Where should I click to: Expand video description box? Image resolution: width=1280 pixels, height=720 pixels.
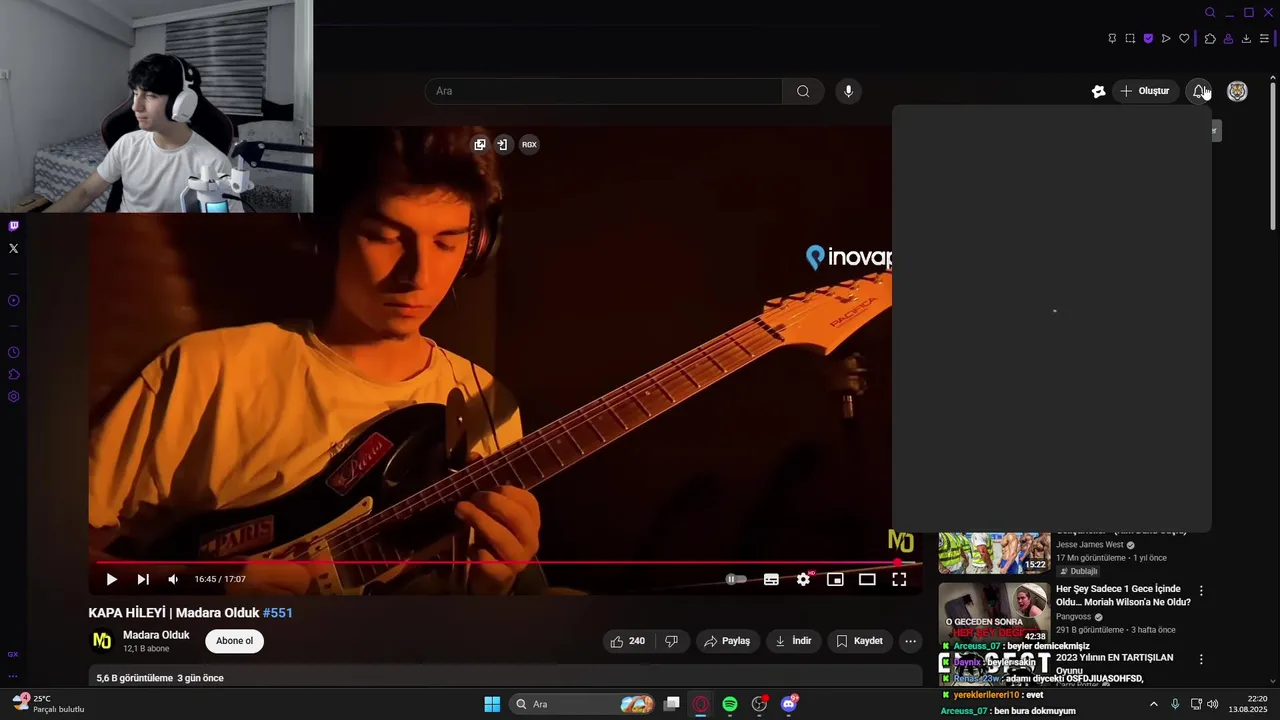tap(505, 677)
